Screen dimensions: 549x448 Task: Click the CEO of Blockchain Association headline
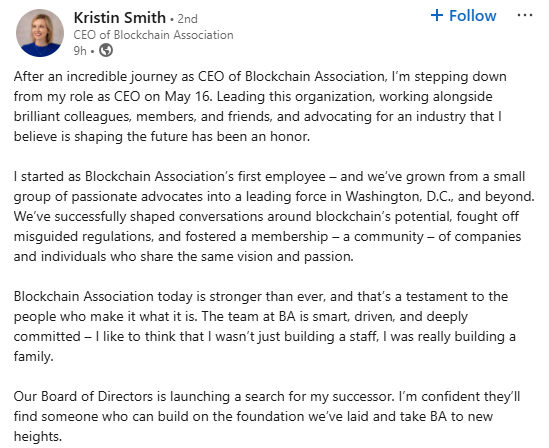click(x=153, y=35)
